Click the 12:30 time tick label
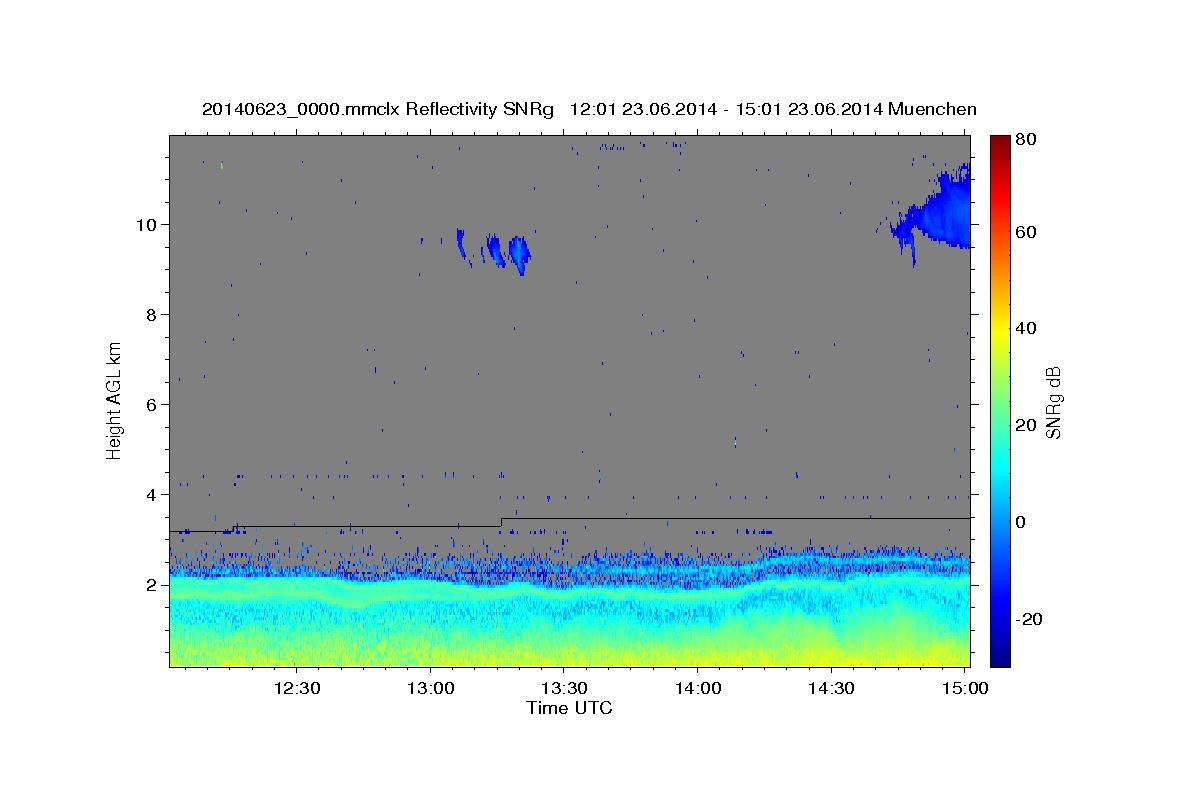 pyautogui.click(x=296, y=688)
